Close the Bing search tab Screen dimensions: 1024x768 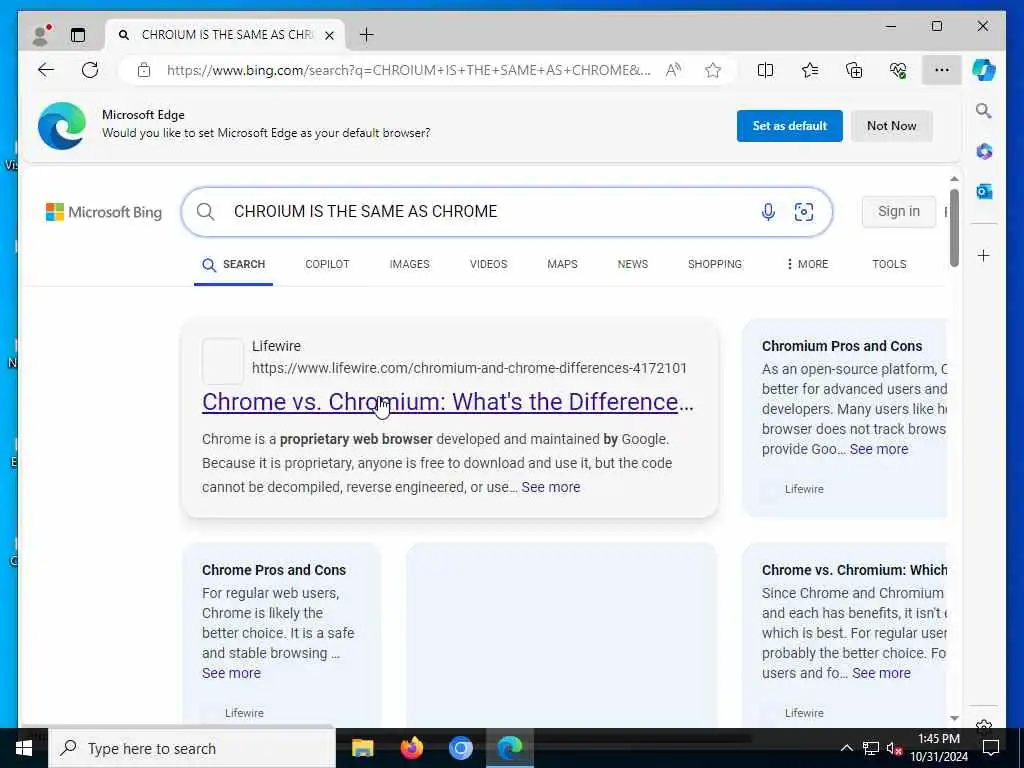[330, 35]
